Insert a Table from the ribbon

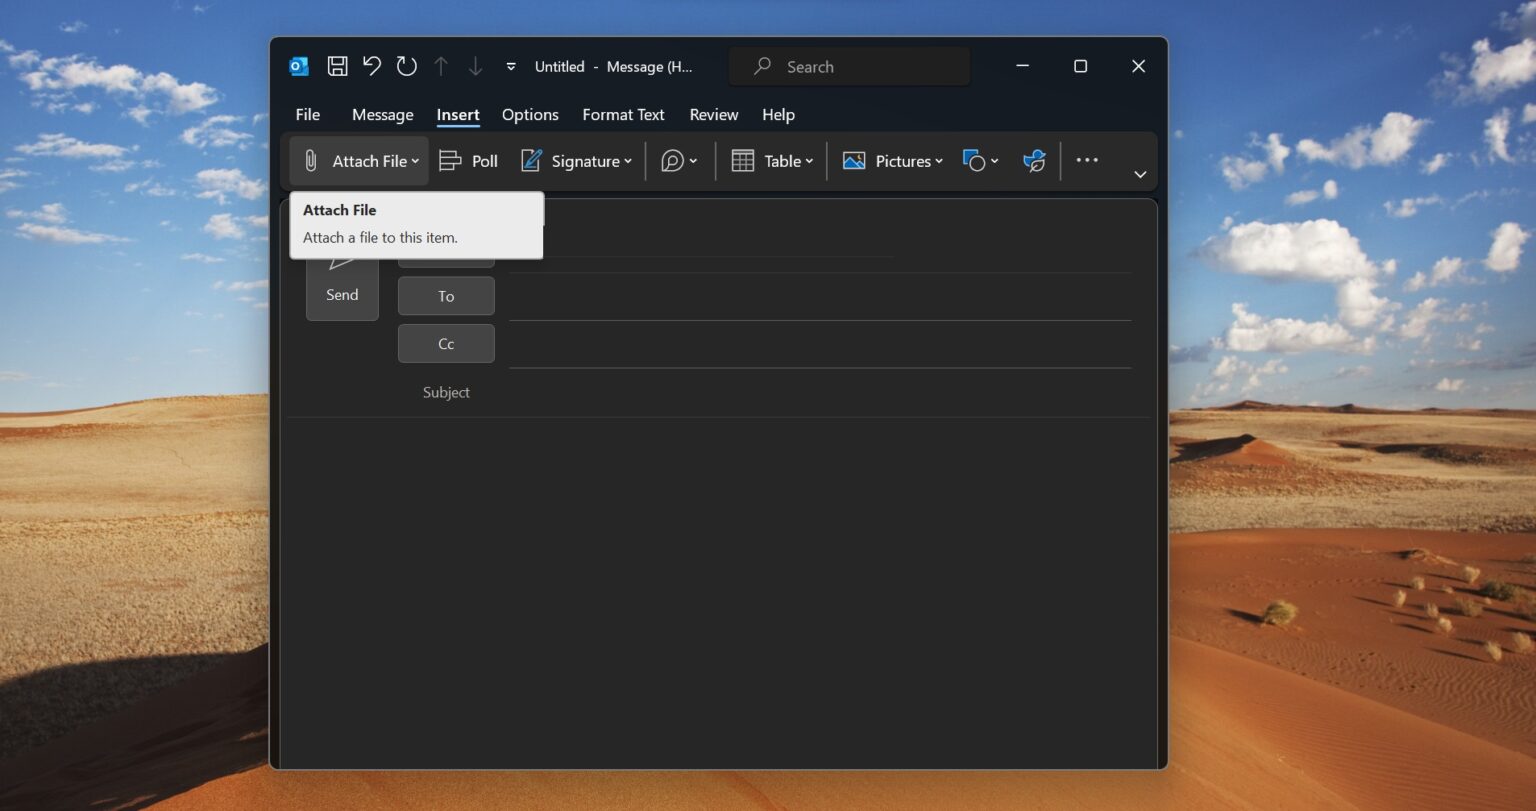pos(770,160)
